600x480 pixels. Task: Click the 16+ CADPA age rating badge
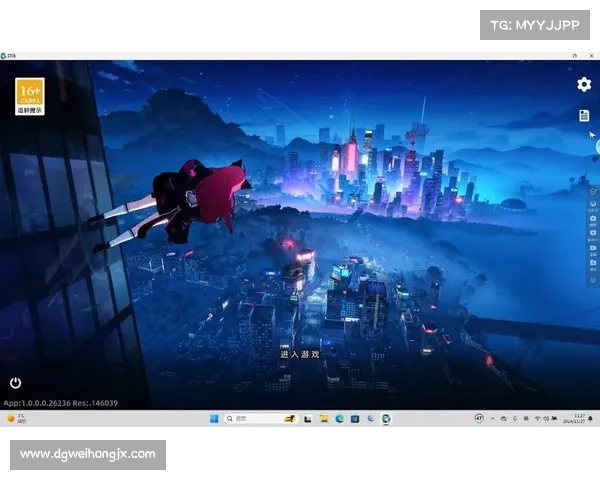tap(29, 96)
